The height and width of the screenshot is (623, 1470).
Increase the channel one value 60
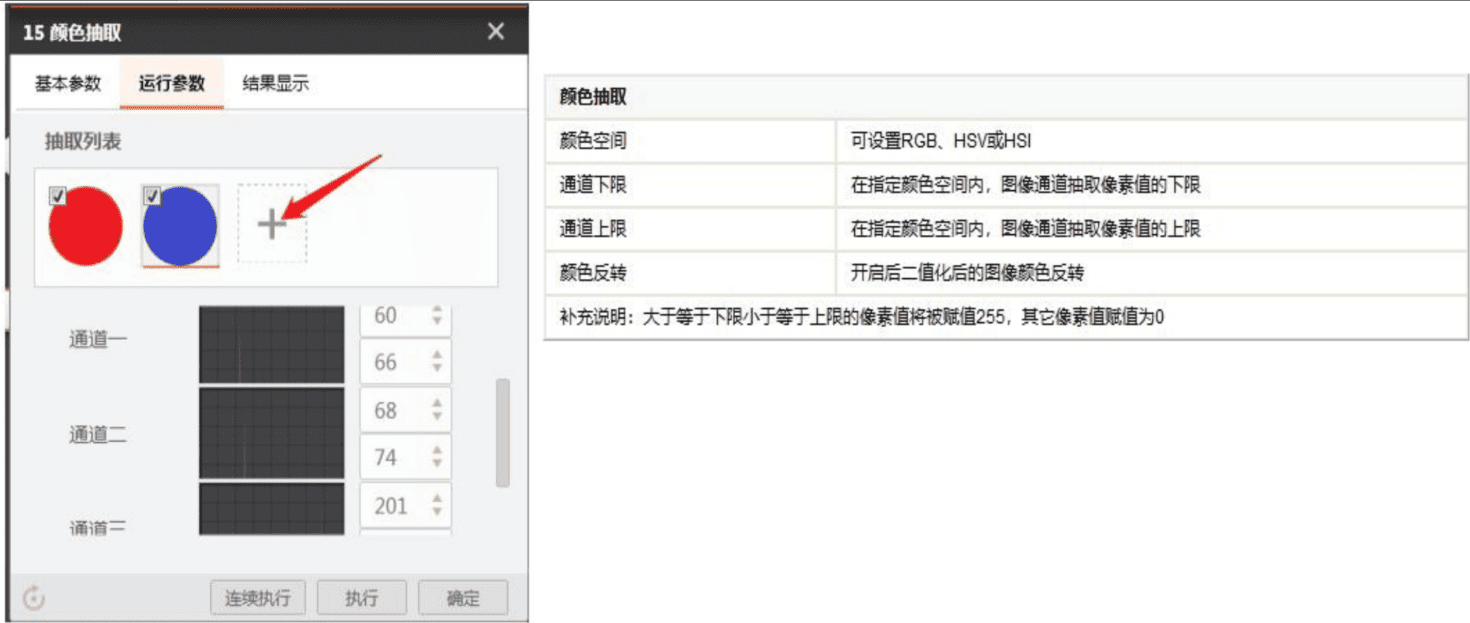click(x=437, y=310)
